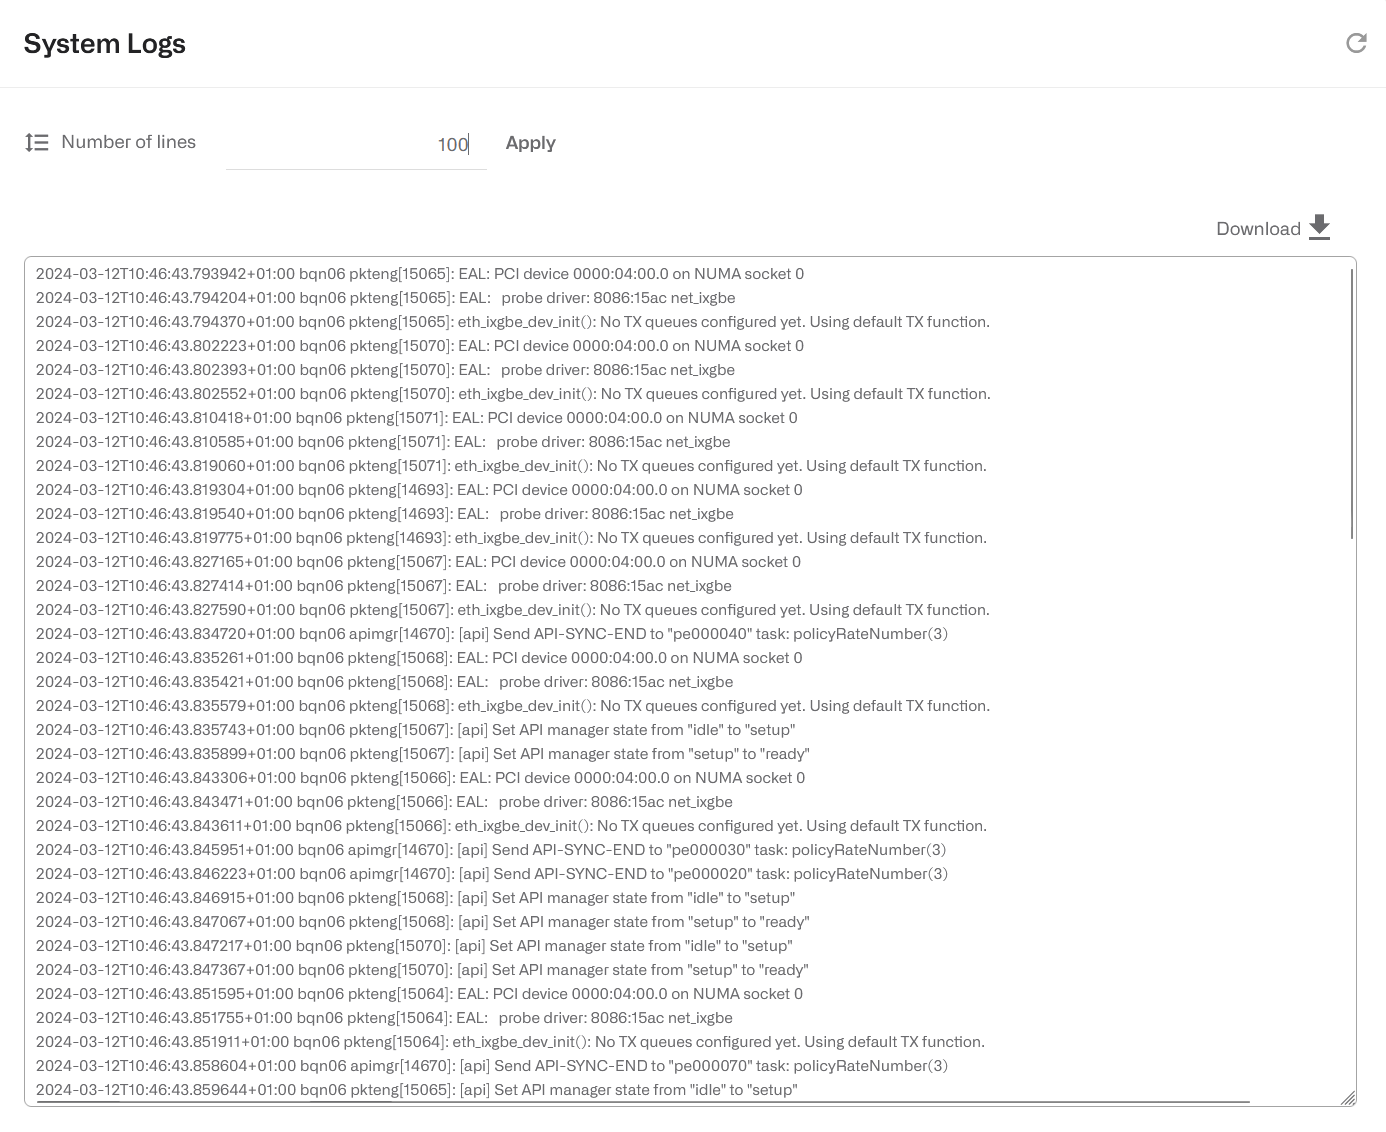Click the log line timestamped 10:46:43.843306
Screen dimensions: 1386x1132
[420, 778]
